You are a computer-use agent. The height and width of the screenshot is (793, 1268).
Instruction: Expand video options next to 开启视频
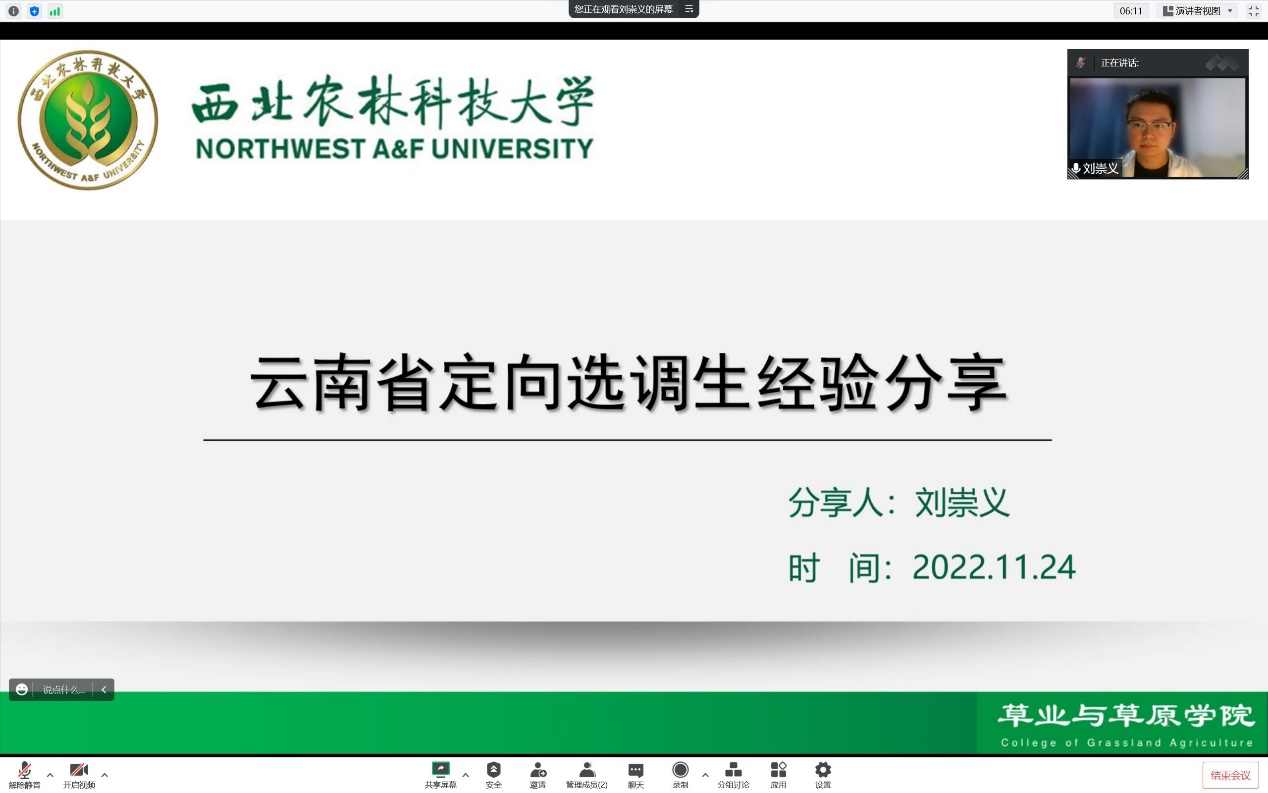[104, 775]
